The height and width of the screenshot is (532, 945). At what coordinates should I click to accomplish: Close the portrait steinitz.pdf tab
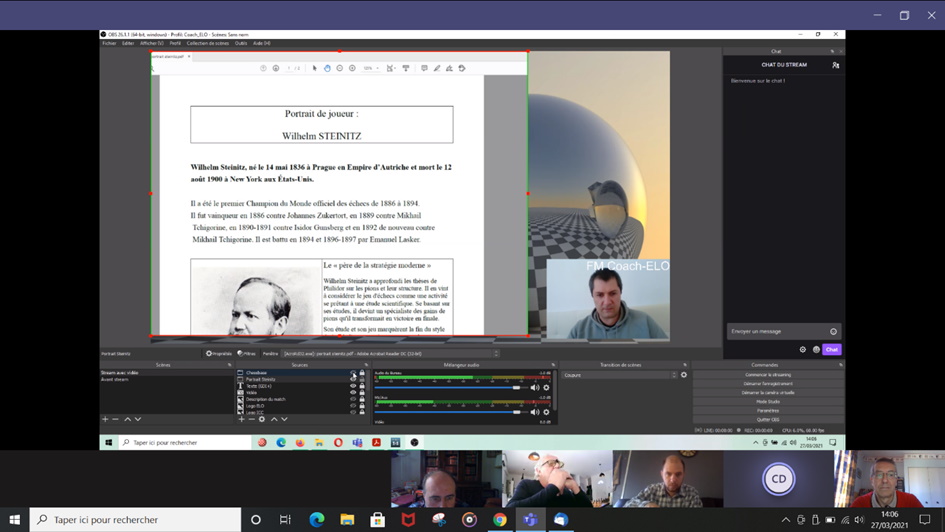(x=189, y=57)
